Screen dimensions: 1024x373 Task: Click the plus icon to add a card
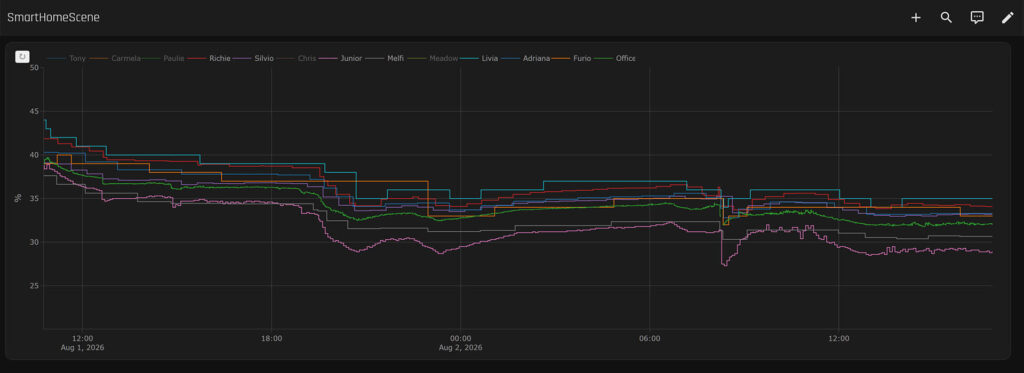(x=916, y=18)
